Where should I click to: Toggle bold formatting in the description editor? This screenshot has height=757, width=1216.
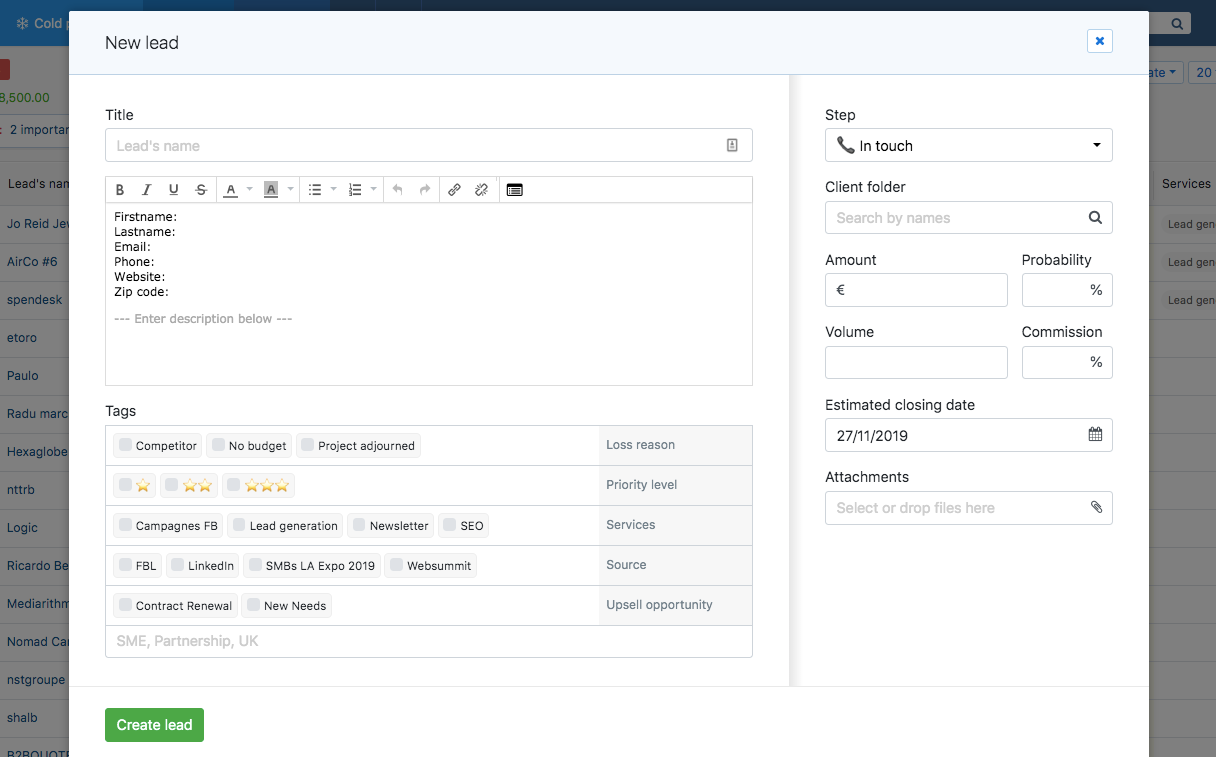pos(120,190)
